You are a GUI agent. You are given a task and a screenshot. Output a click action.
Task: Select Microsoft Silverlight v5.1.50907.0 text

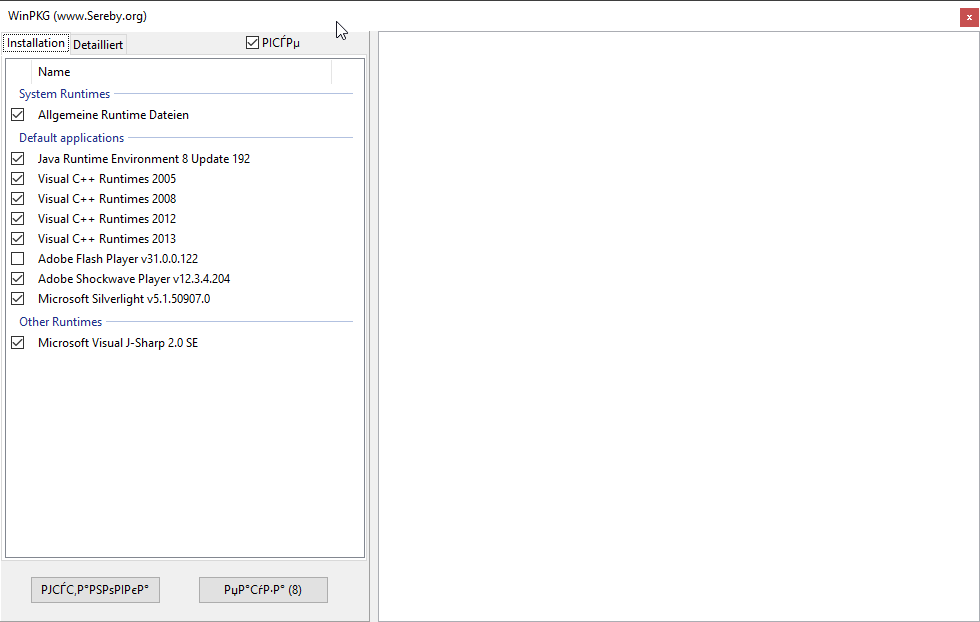click(124, 299)
